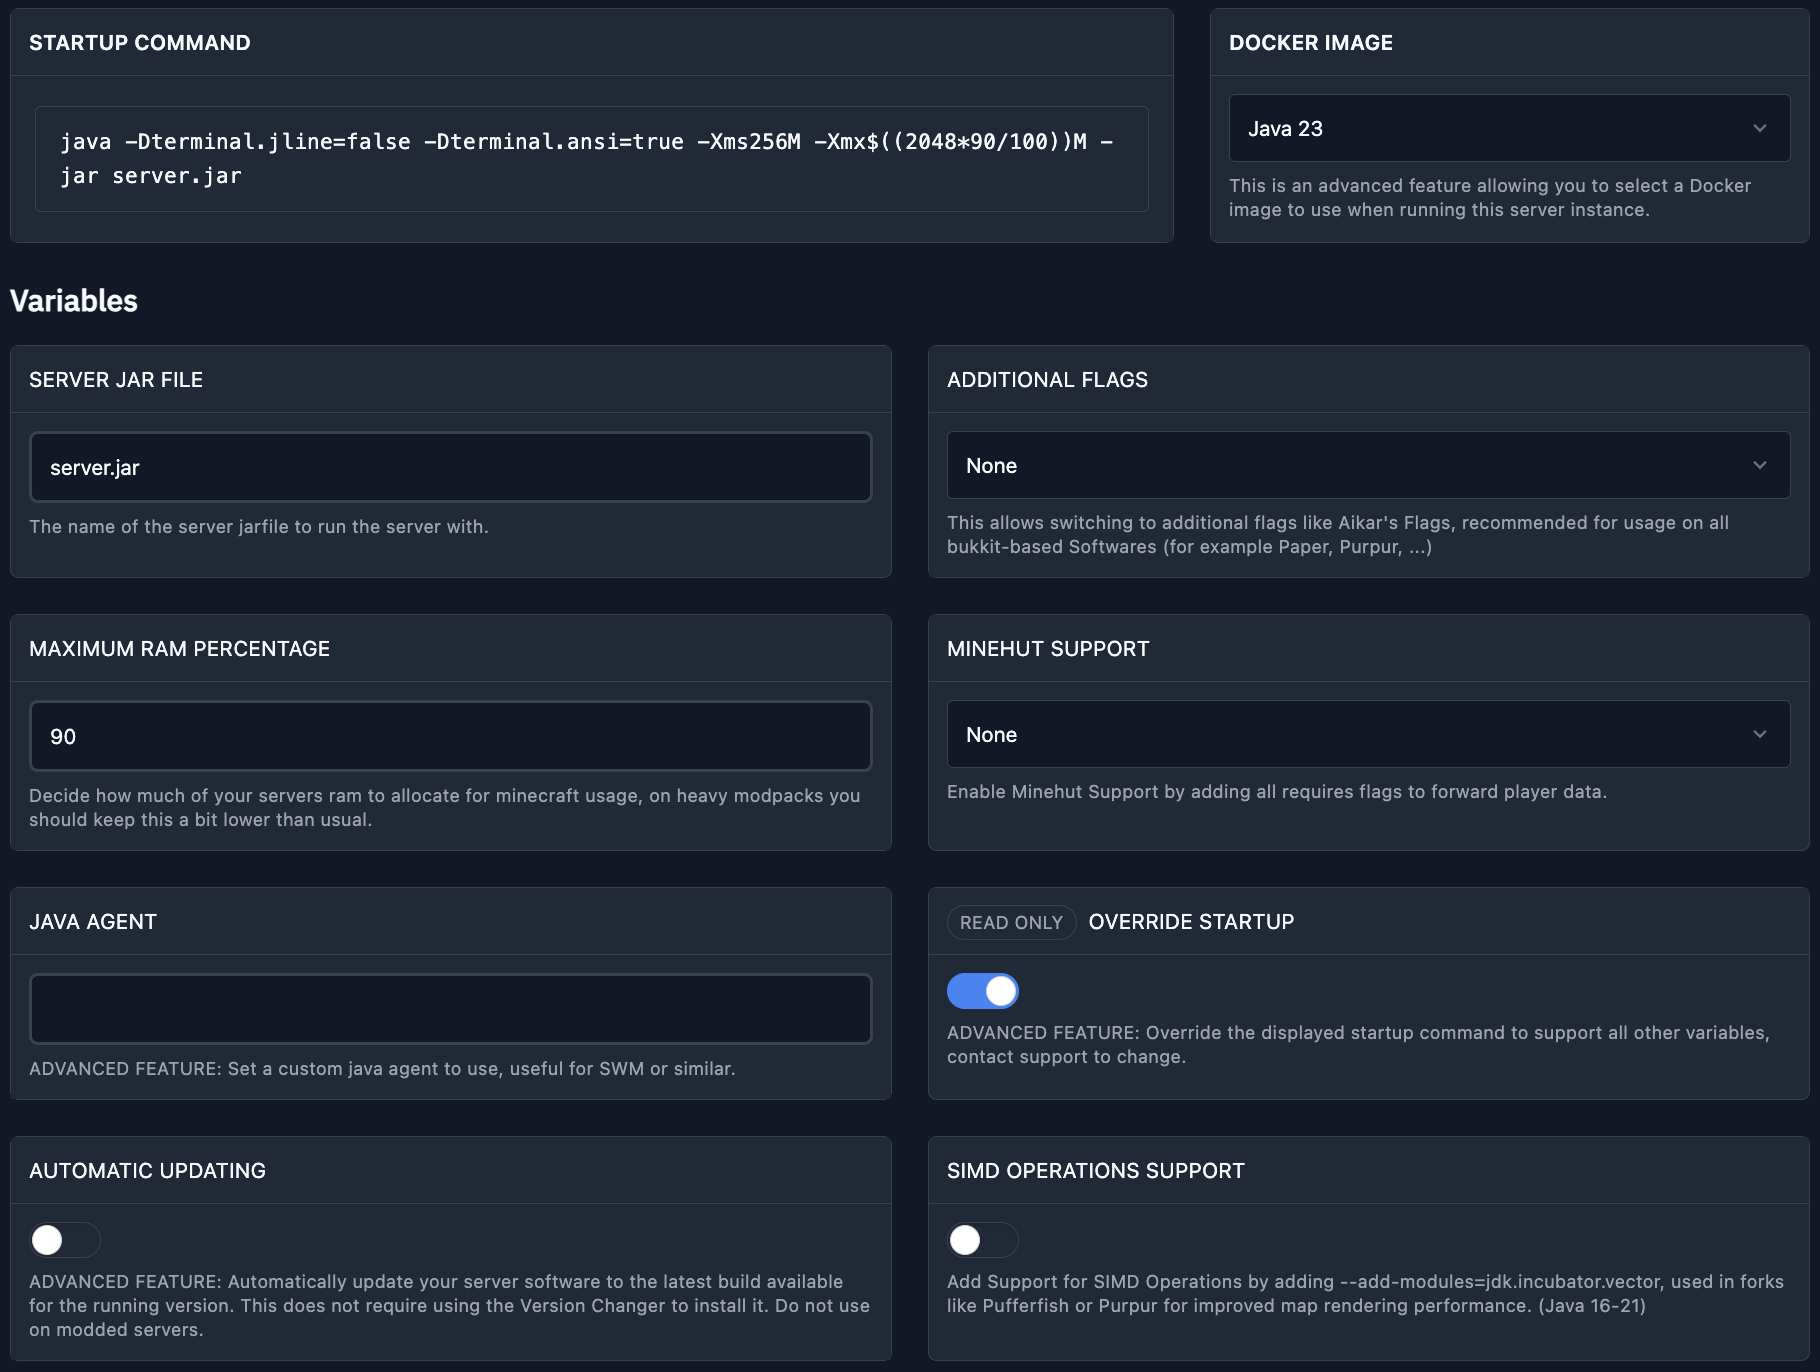The image size is (1820, 1372).
Task: Enable Automatic Updating
Action: point(64,1239)
